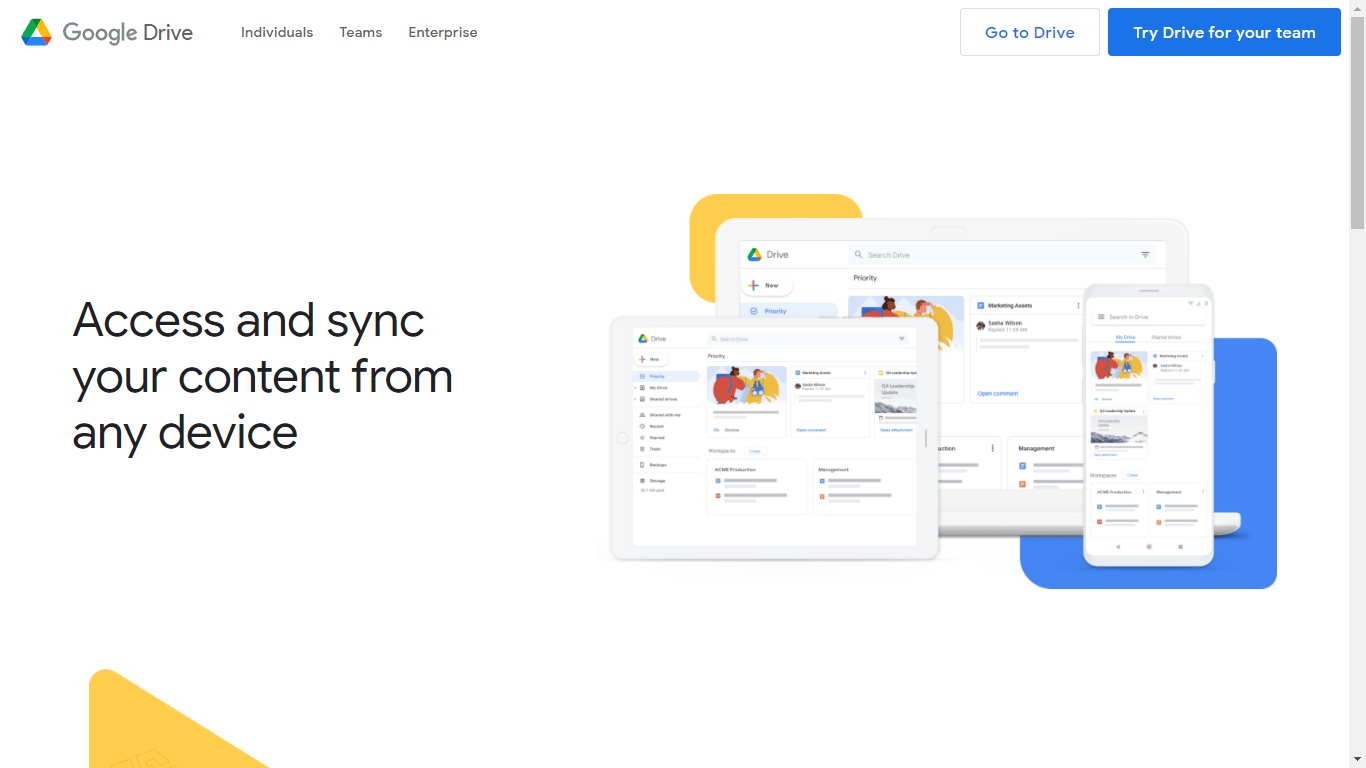Open the Teams navigation item
The width and height of the screenshot is (1366, 768).
[x=360, y=32]
